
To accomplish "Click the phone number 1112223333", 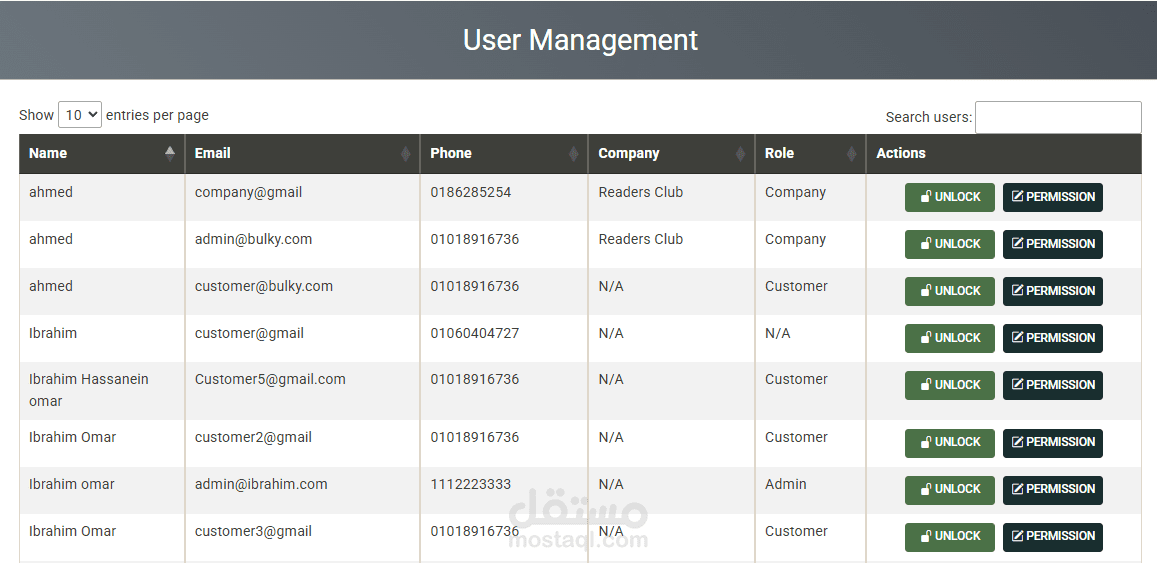I will coord(471,484).
